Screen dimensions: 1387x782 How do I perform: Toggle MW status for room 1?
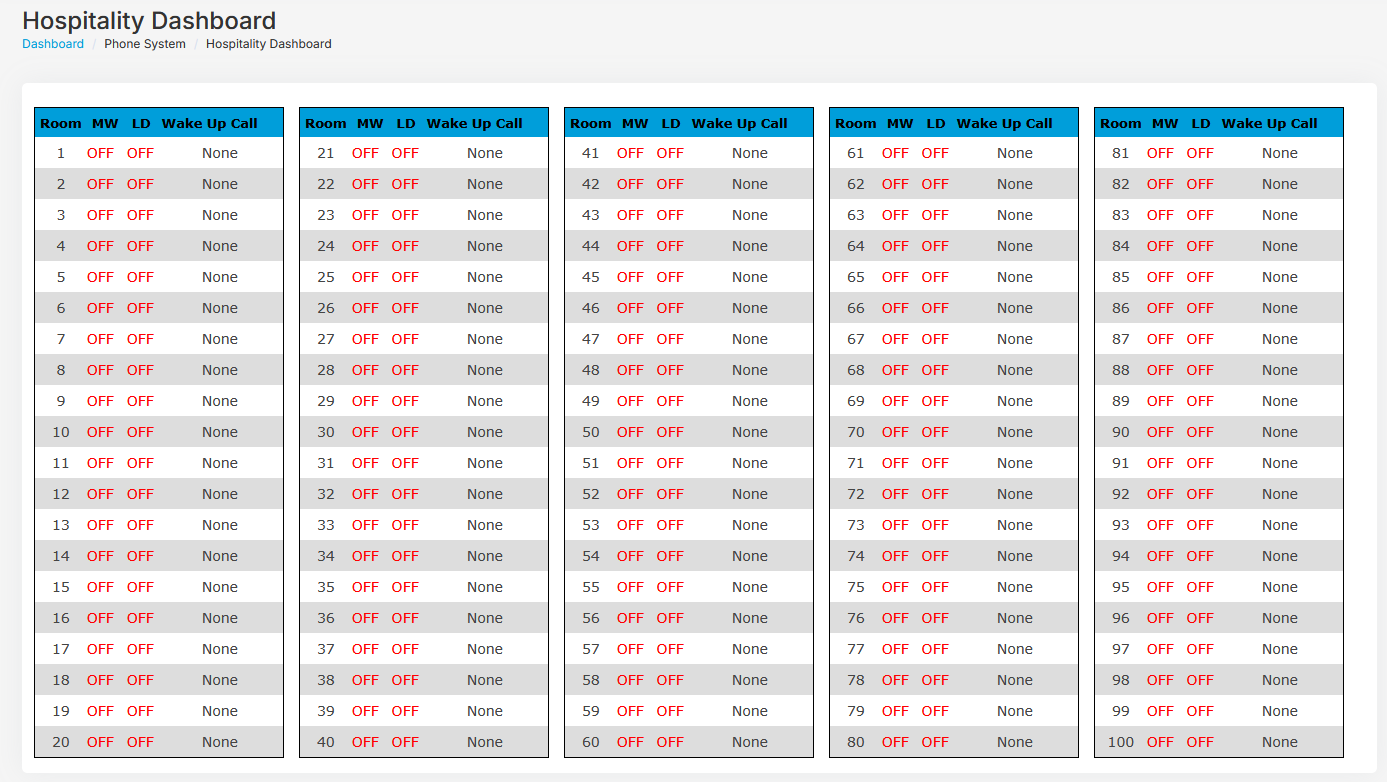point(99,152)
